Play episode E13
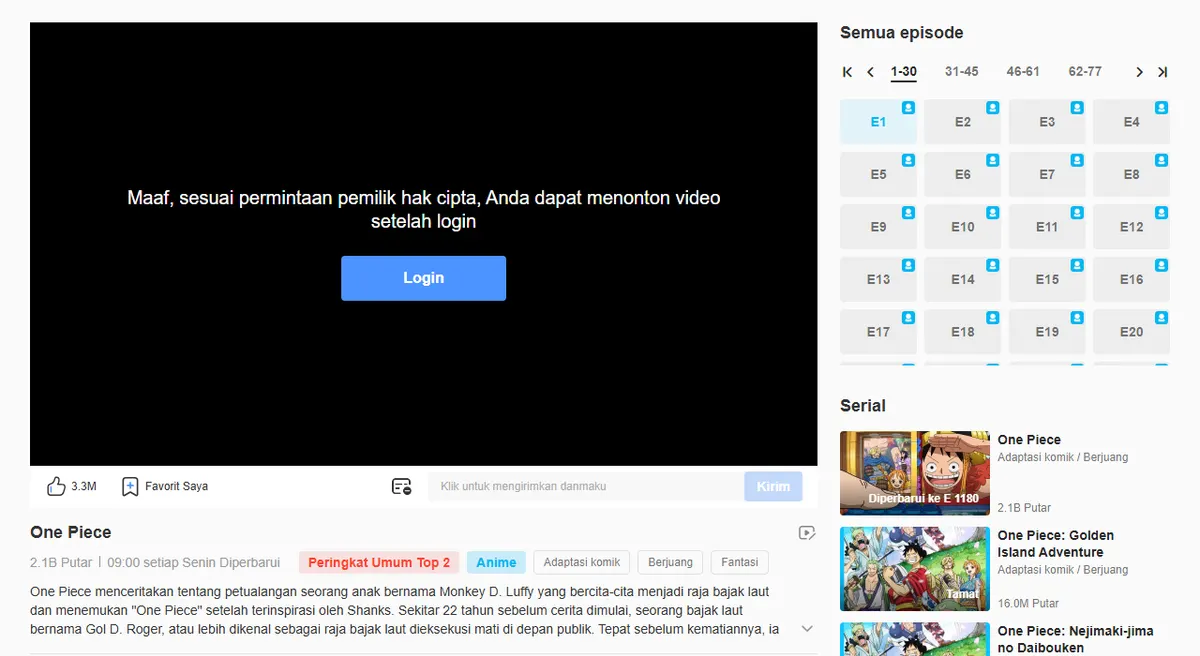Viewport: 1200px width, 656px height. [x=878, y=279]
